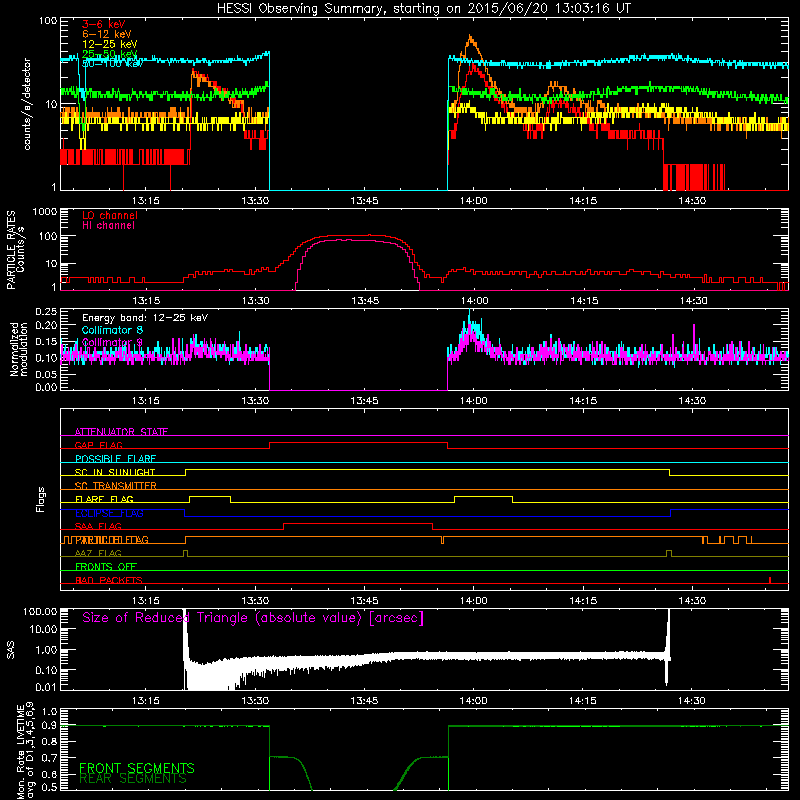Viewport: 800px width, 800px height.
Task: Click the 0.05 tick on modulation axis
Action: (45, 374)
